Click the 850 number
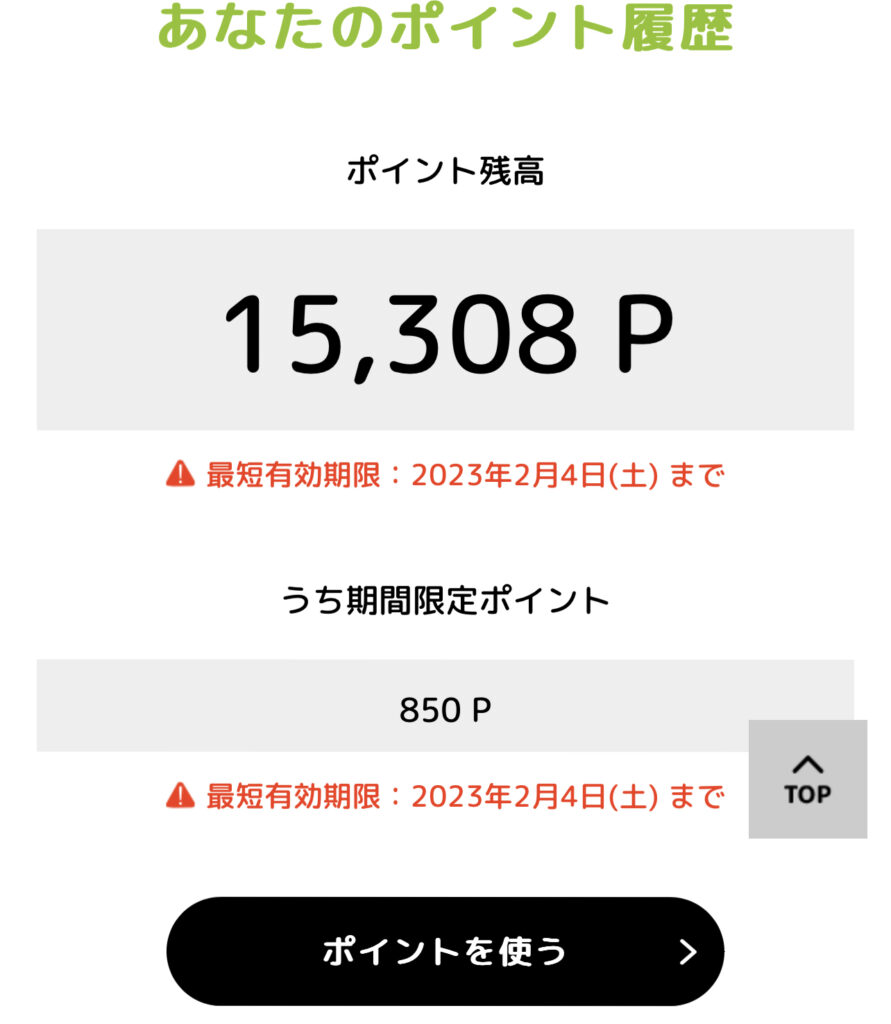 430,710
